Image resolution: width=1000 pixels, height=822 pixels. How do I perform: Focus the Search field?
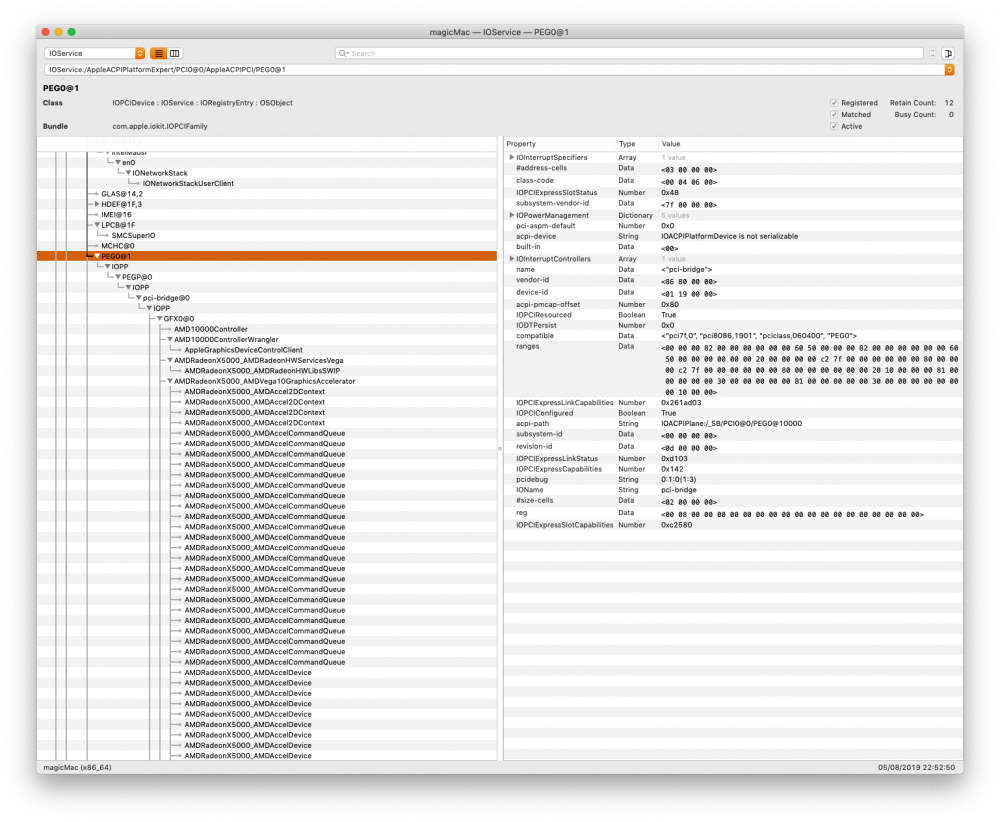coord(629,54)
